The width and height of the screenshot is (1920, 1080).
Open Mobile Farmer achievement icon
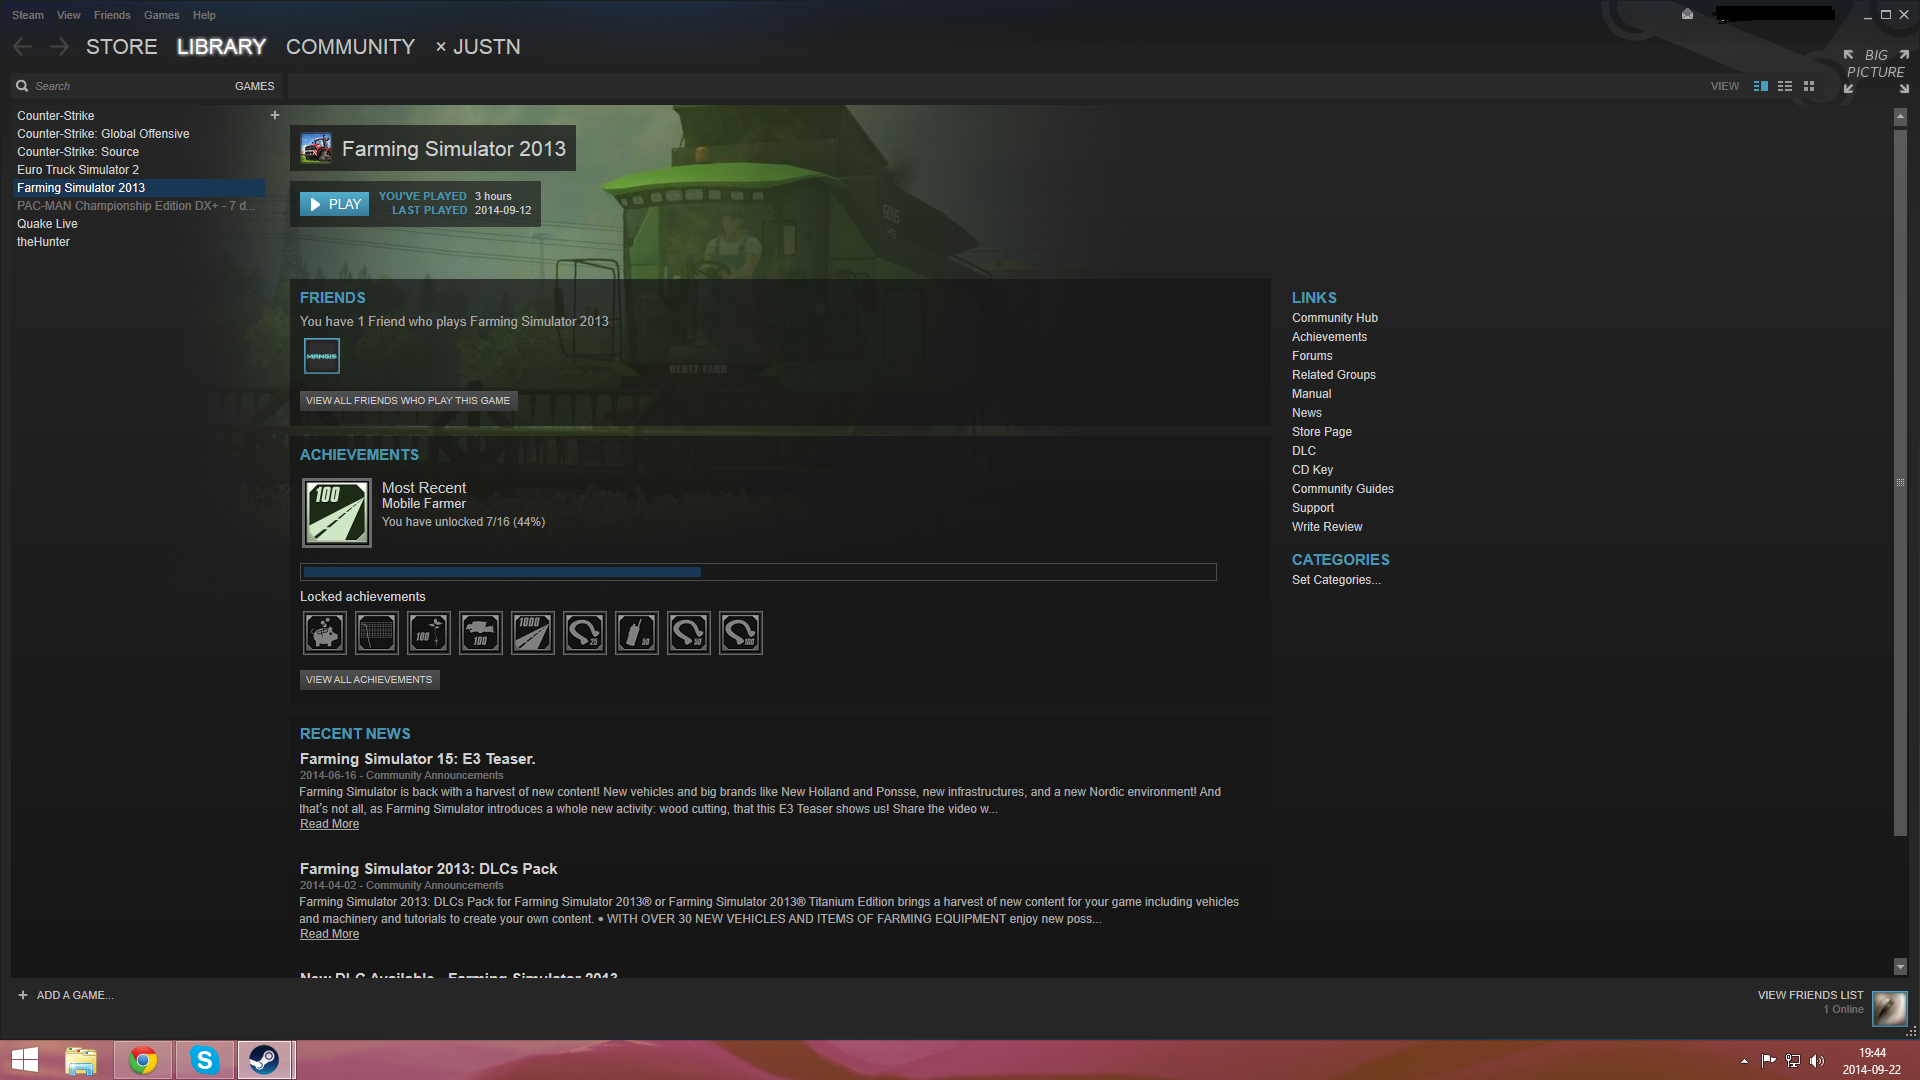(337, 513)
